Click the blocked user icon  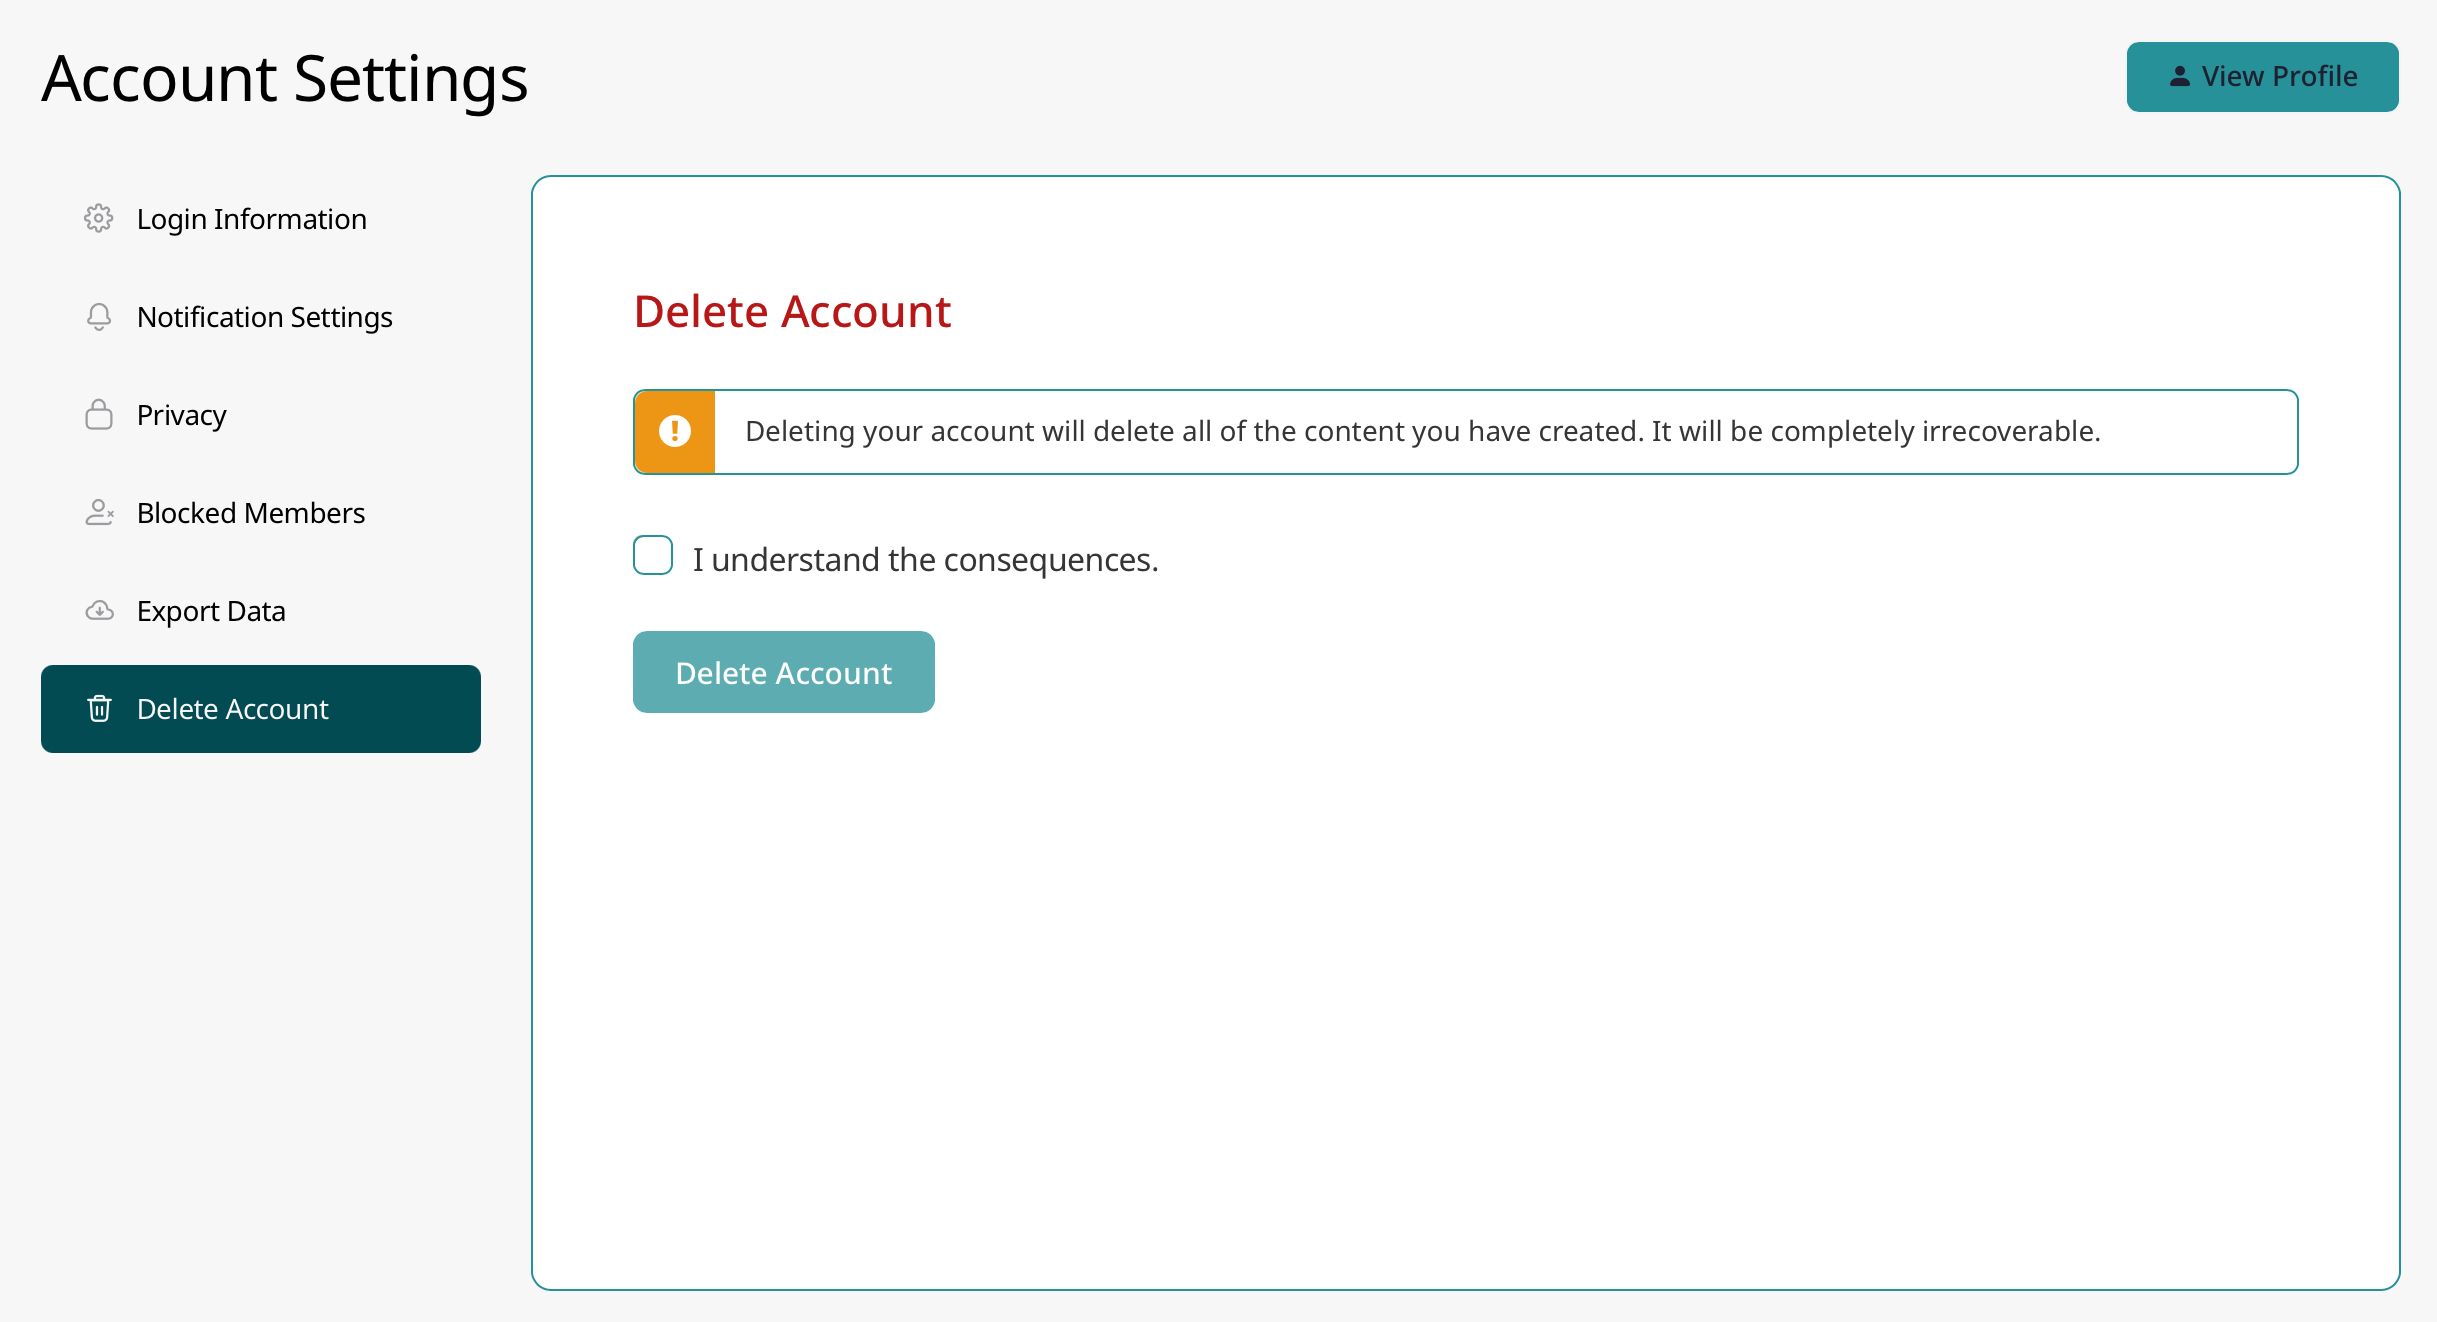point(99,512)
